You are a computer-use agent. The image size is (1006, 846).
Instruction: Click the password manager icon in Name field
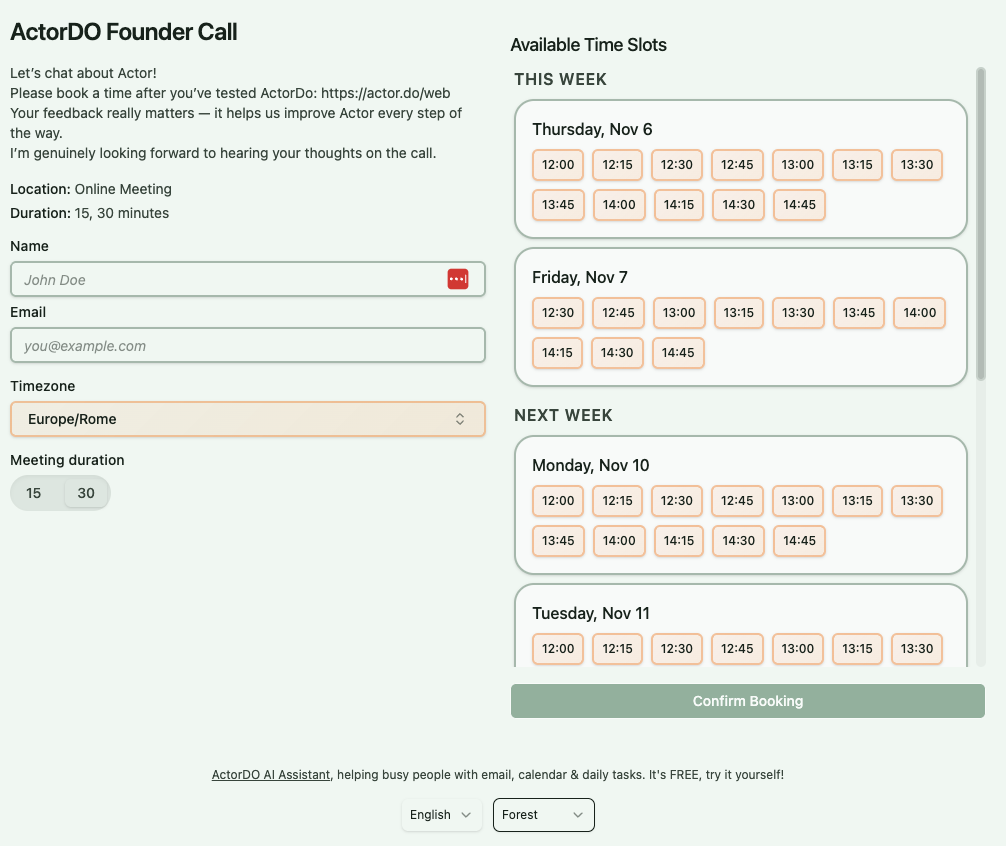457,279
